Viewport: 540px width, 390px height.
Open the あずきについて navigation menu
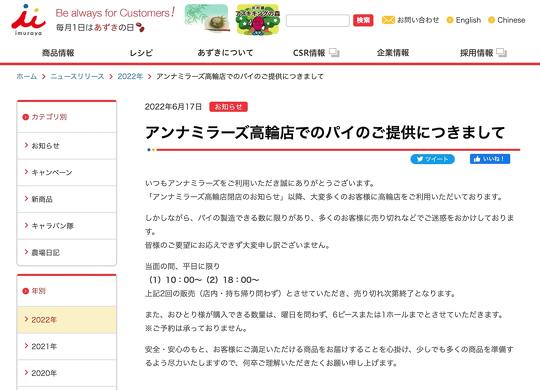point(225,53)
